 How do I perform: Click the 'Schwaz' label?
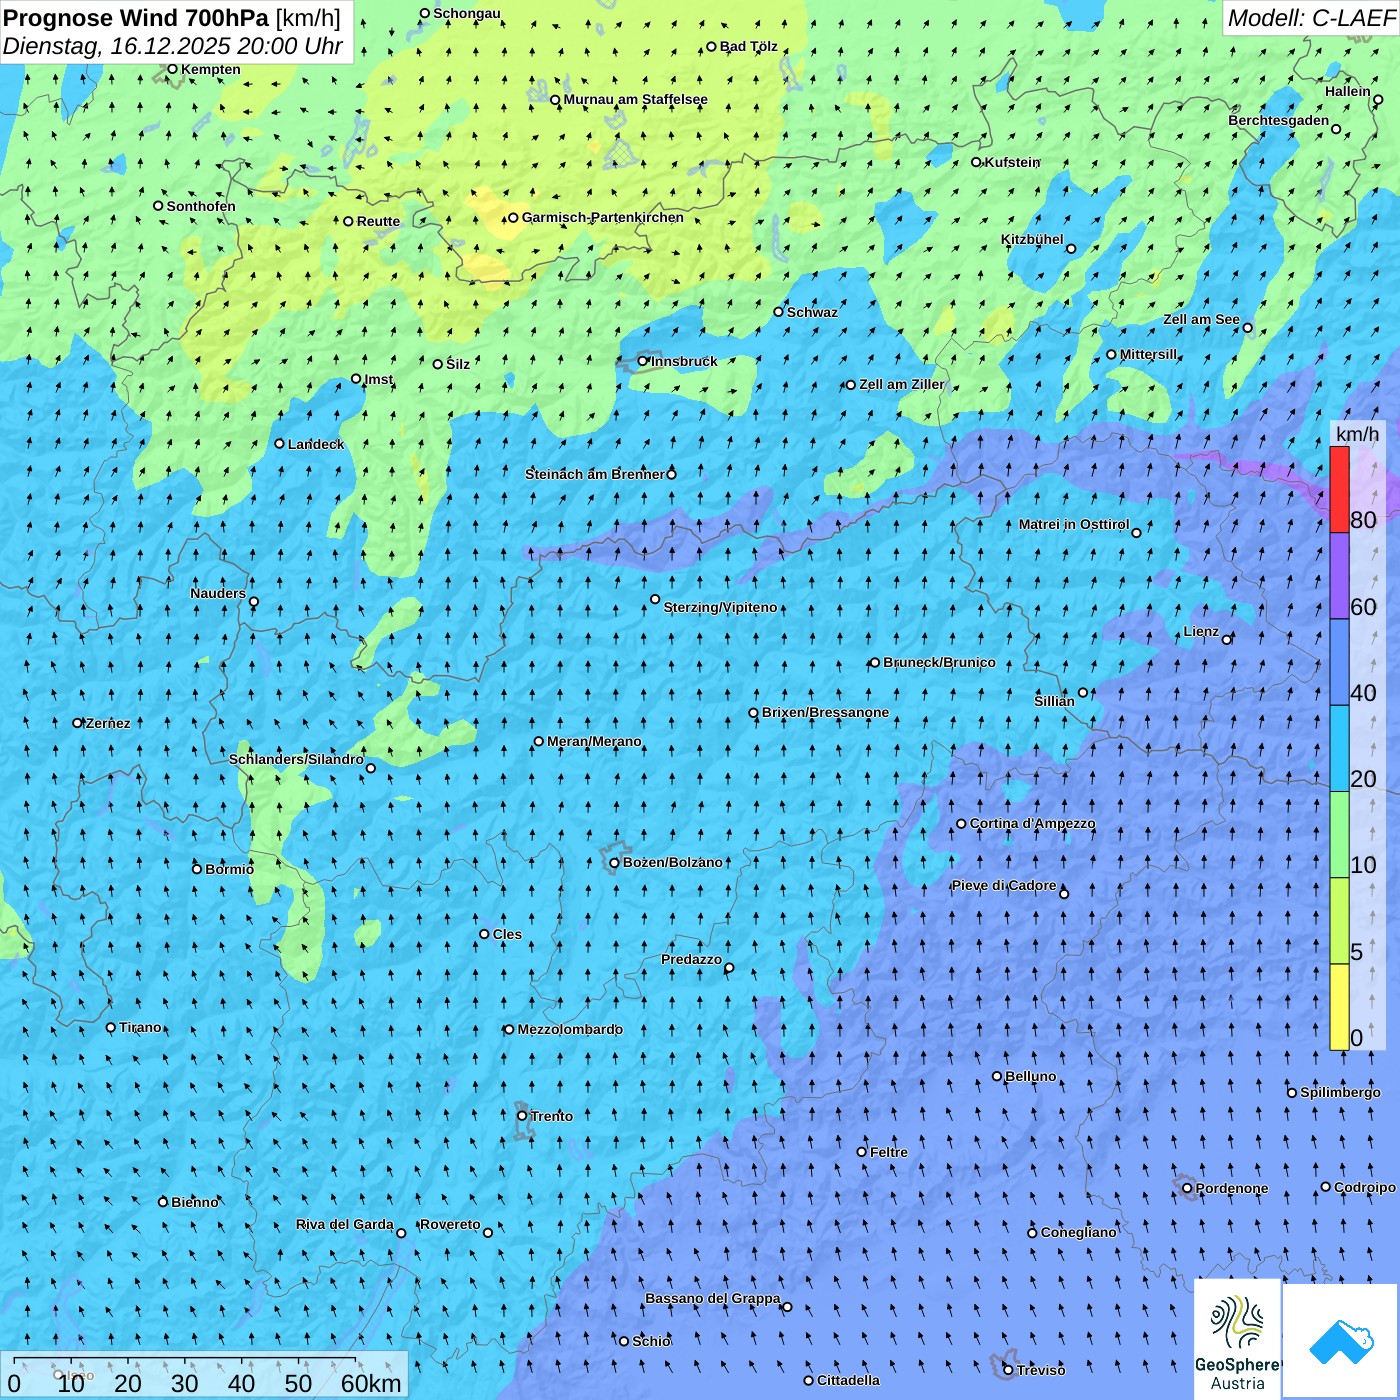click(x=813, y=312)
